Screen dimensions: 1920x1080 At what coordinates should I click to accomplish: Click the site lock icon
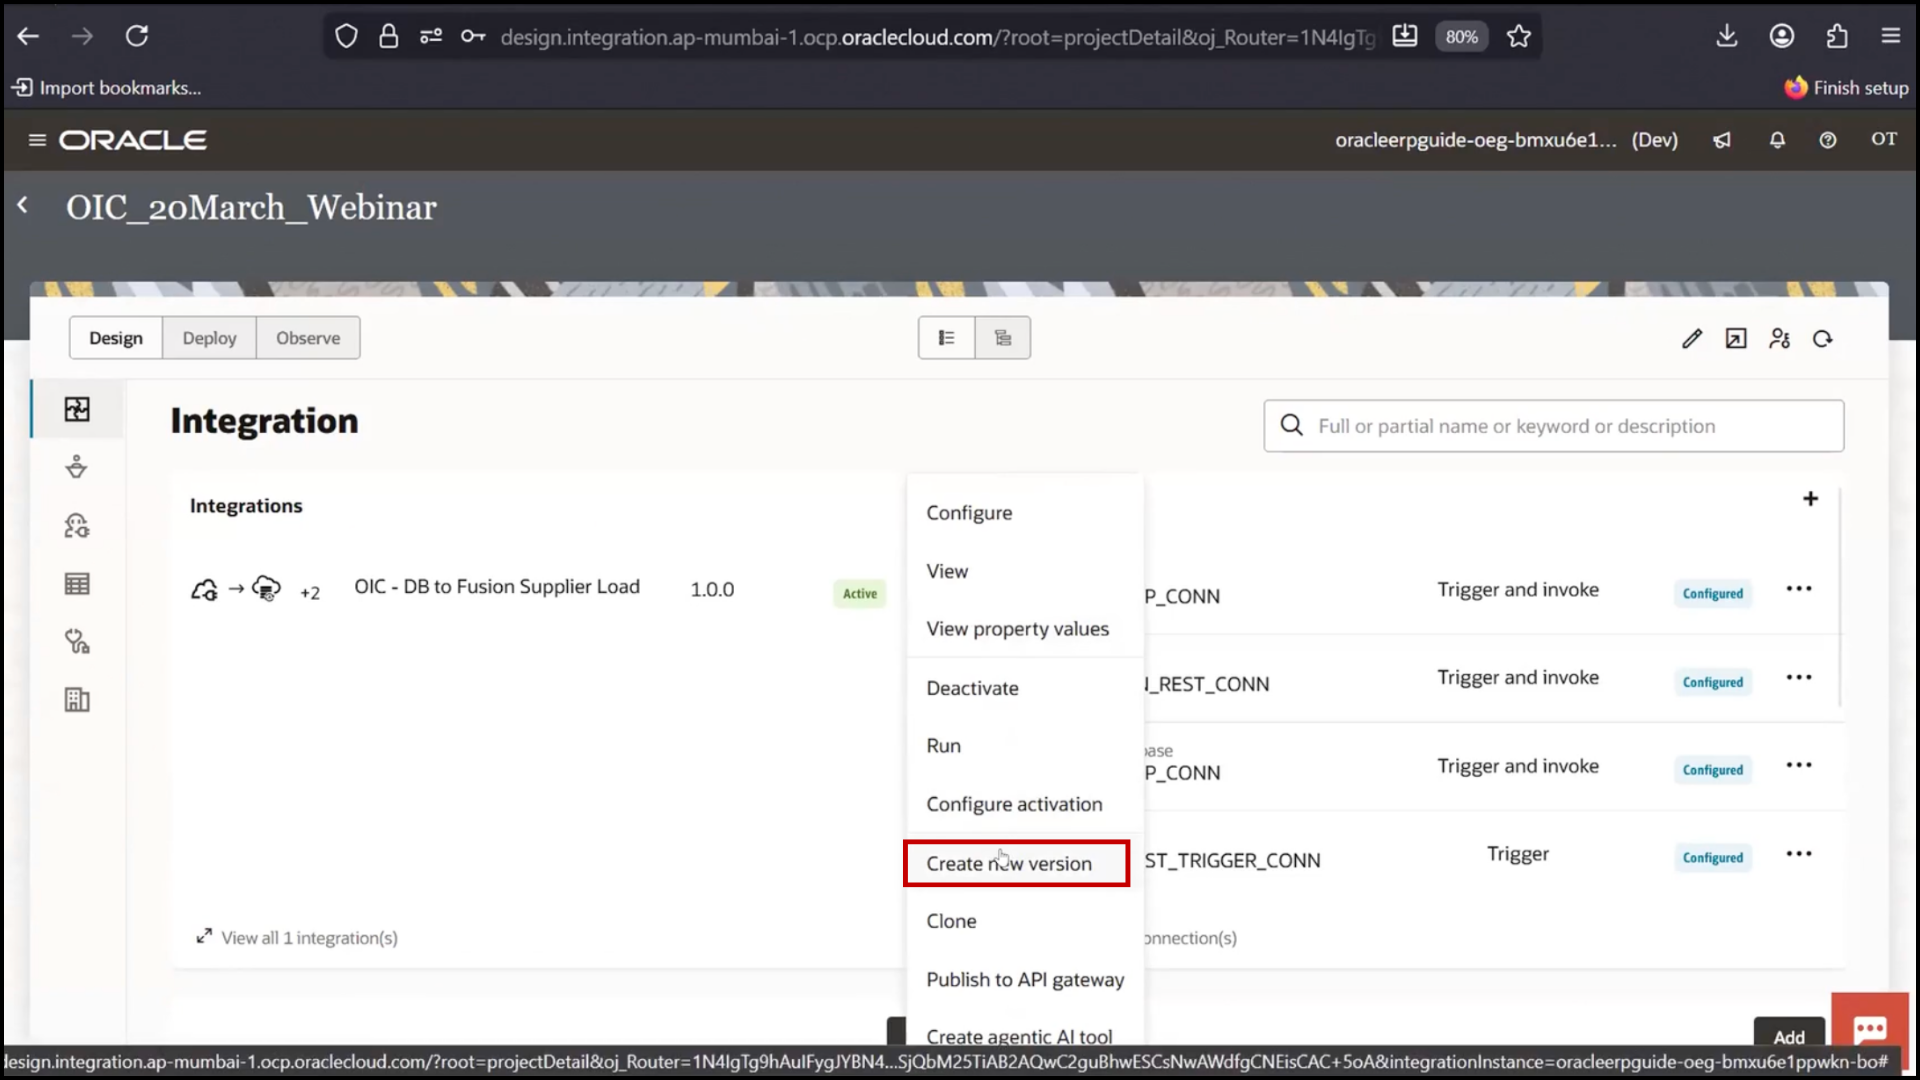(389, 37)
